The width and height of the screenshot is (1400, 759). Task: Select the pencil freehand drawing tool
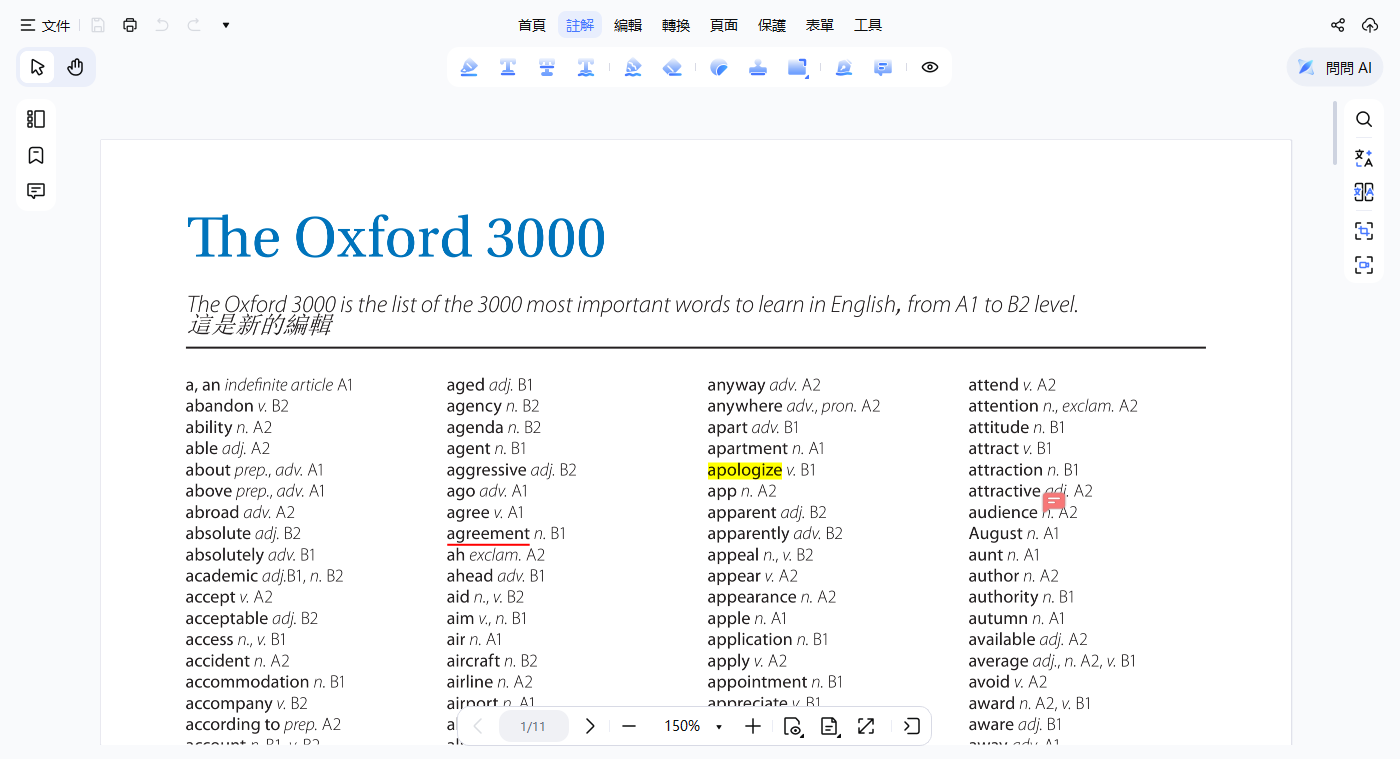click(x=633, y=67)
